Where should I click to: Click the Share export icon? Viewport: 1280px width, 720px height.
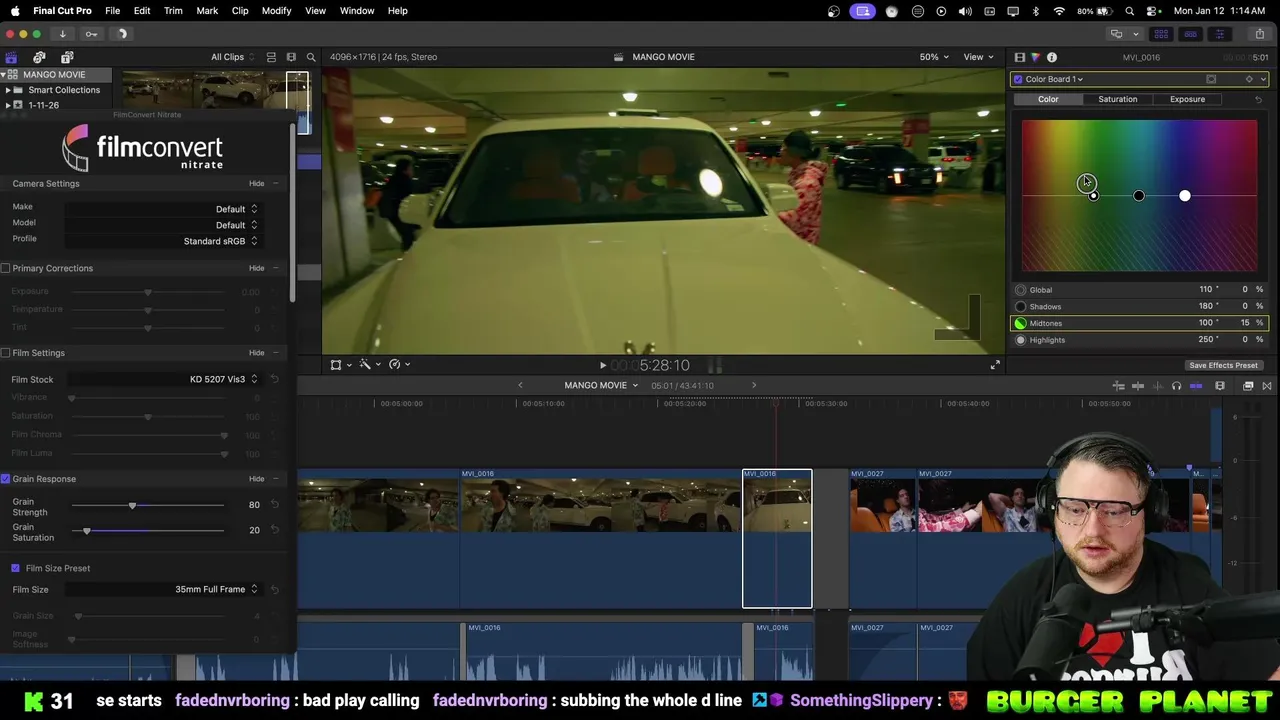click(x=1259, y=34)
